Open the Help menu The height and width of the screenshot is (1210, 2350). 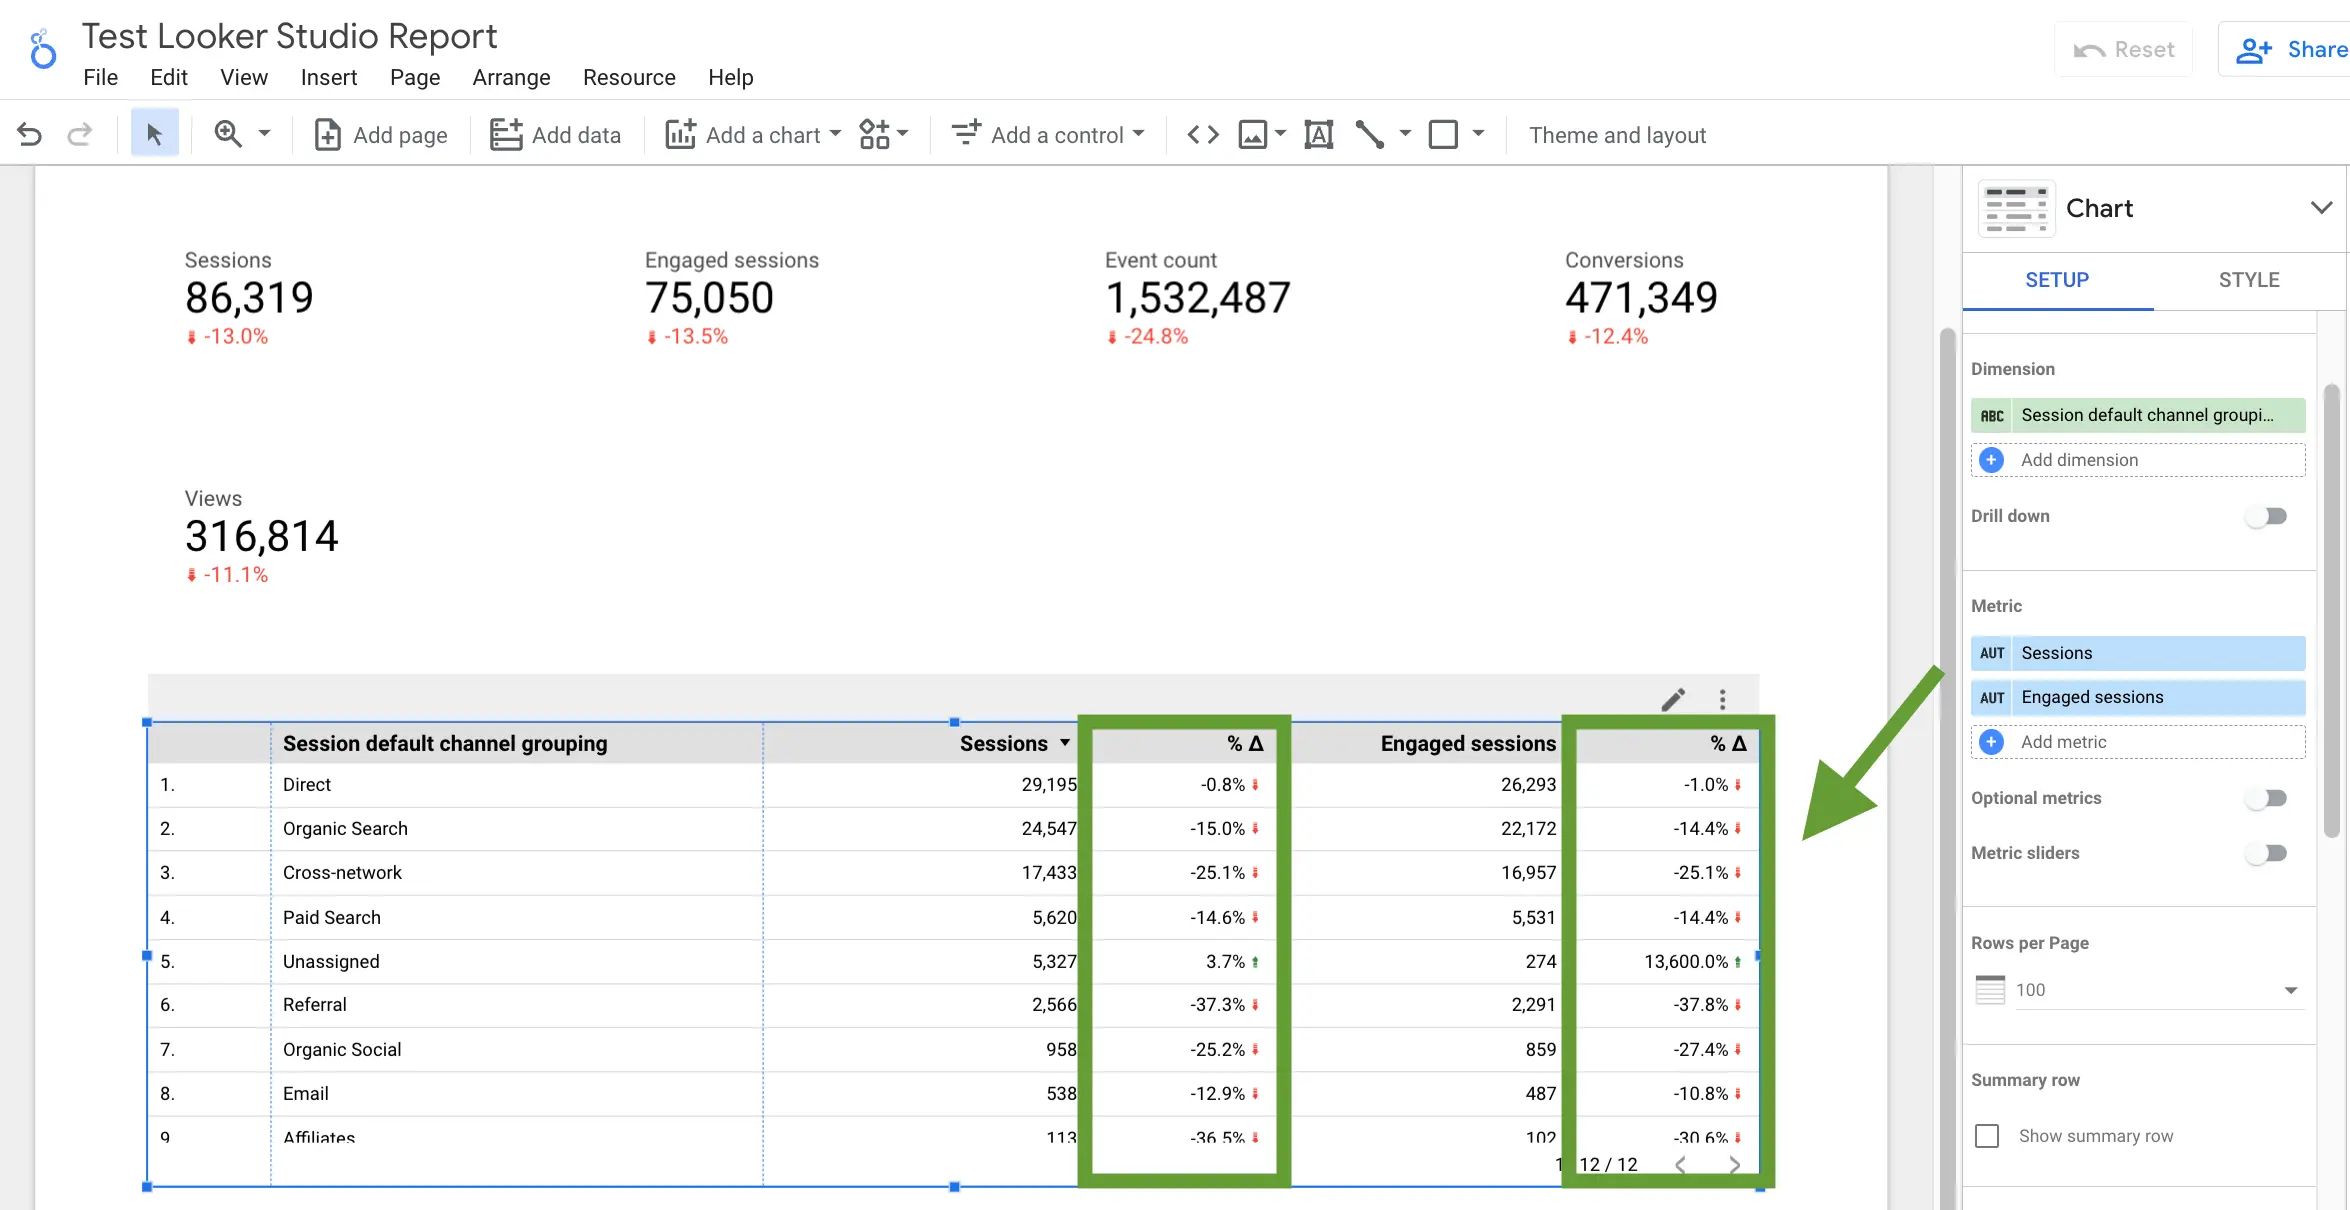(731, 77)
